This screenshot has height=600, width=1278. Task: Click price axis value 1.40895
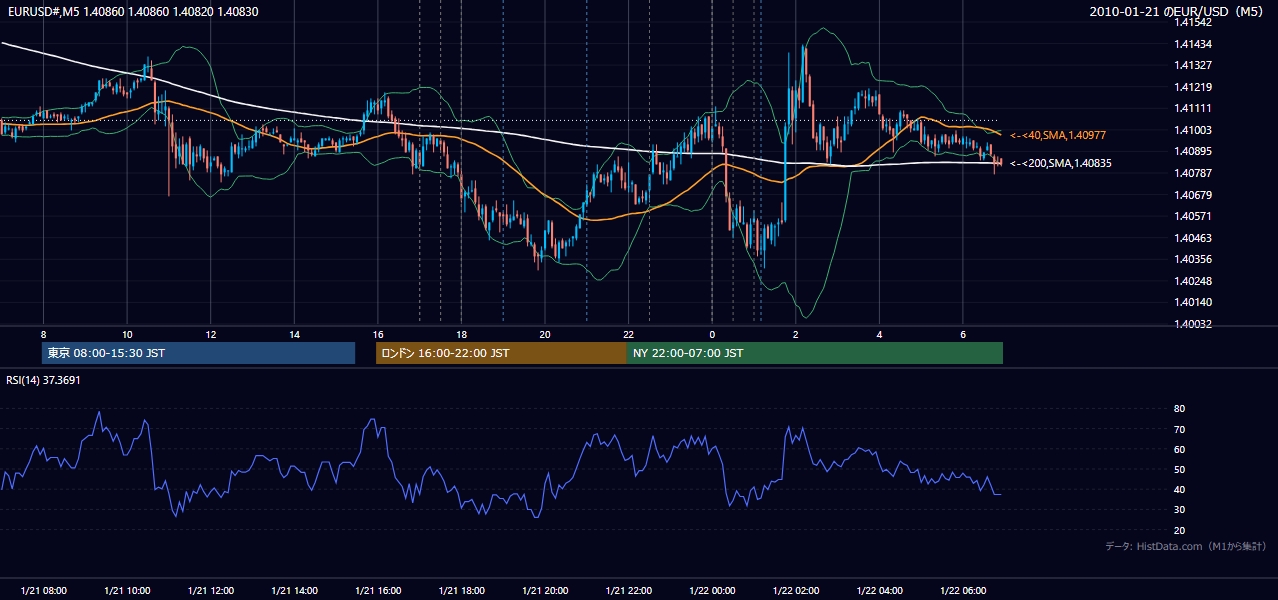coord(1194,151)
